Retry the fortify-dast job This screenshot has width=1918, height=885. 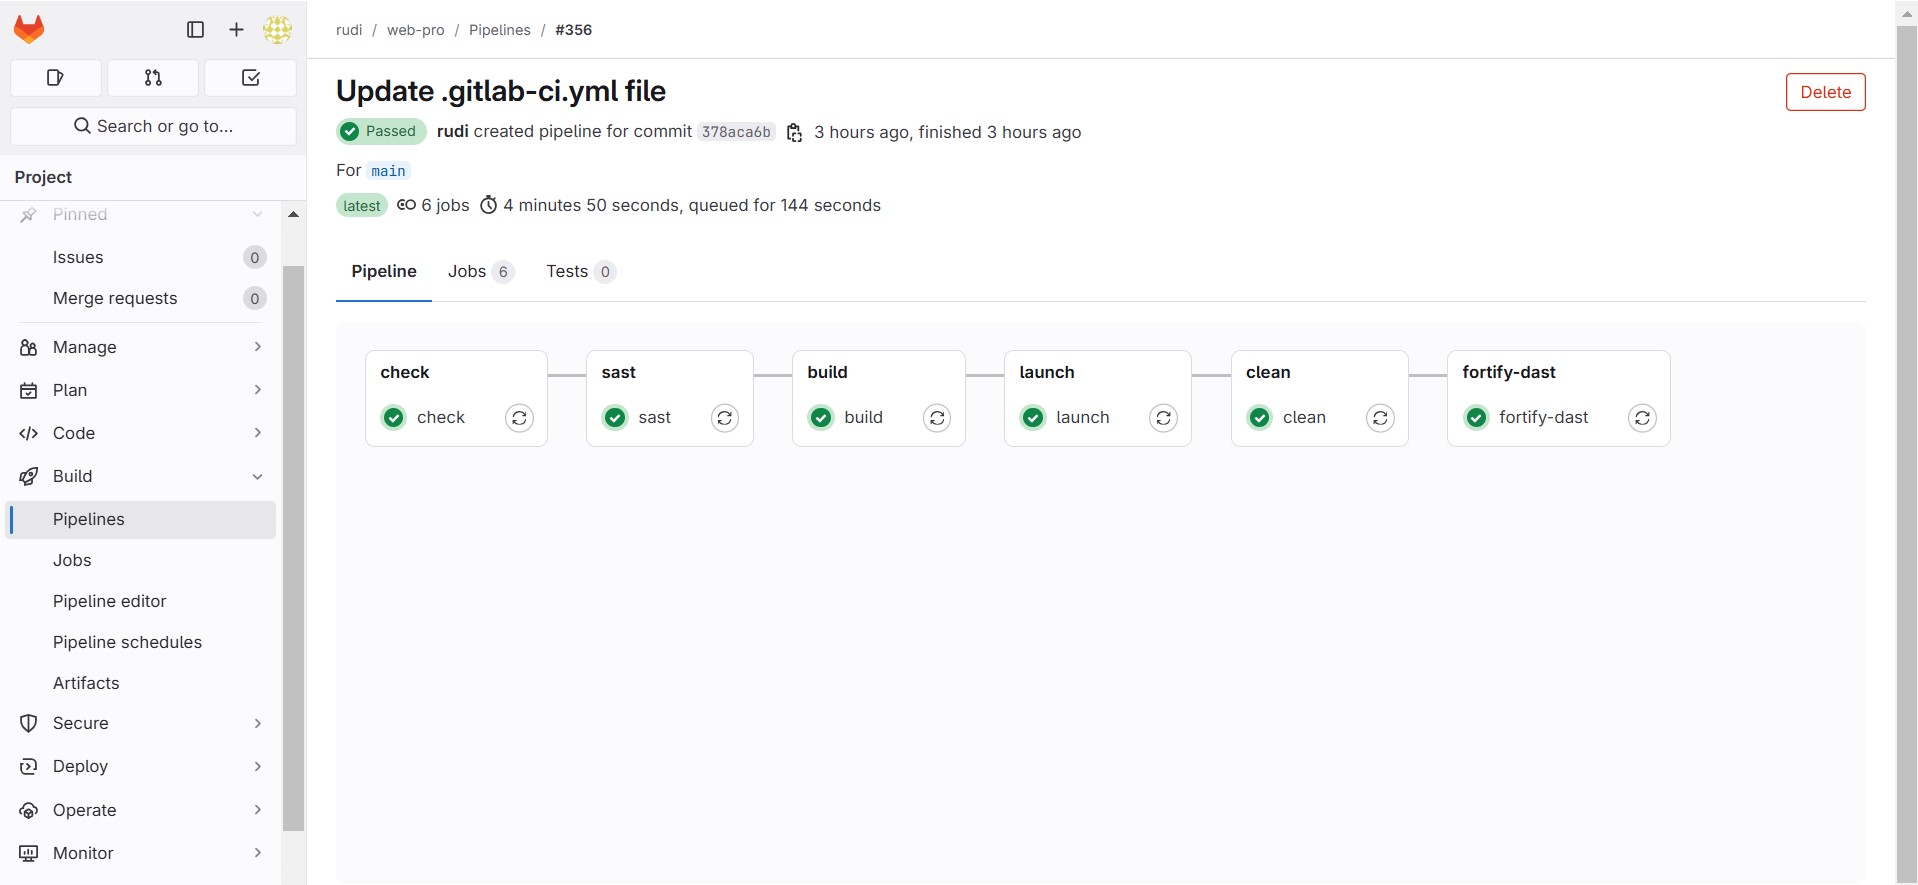click(1642, 418)
